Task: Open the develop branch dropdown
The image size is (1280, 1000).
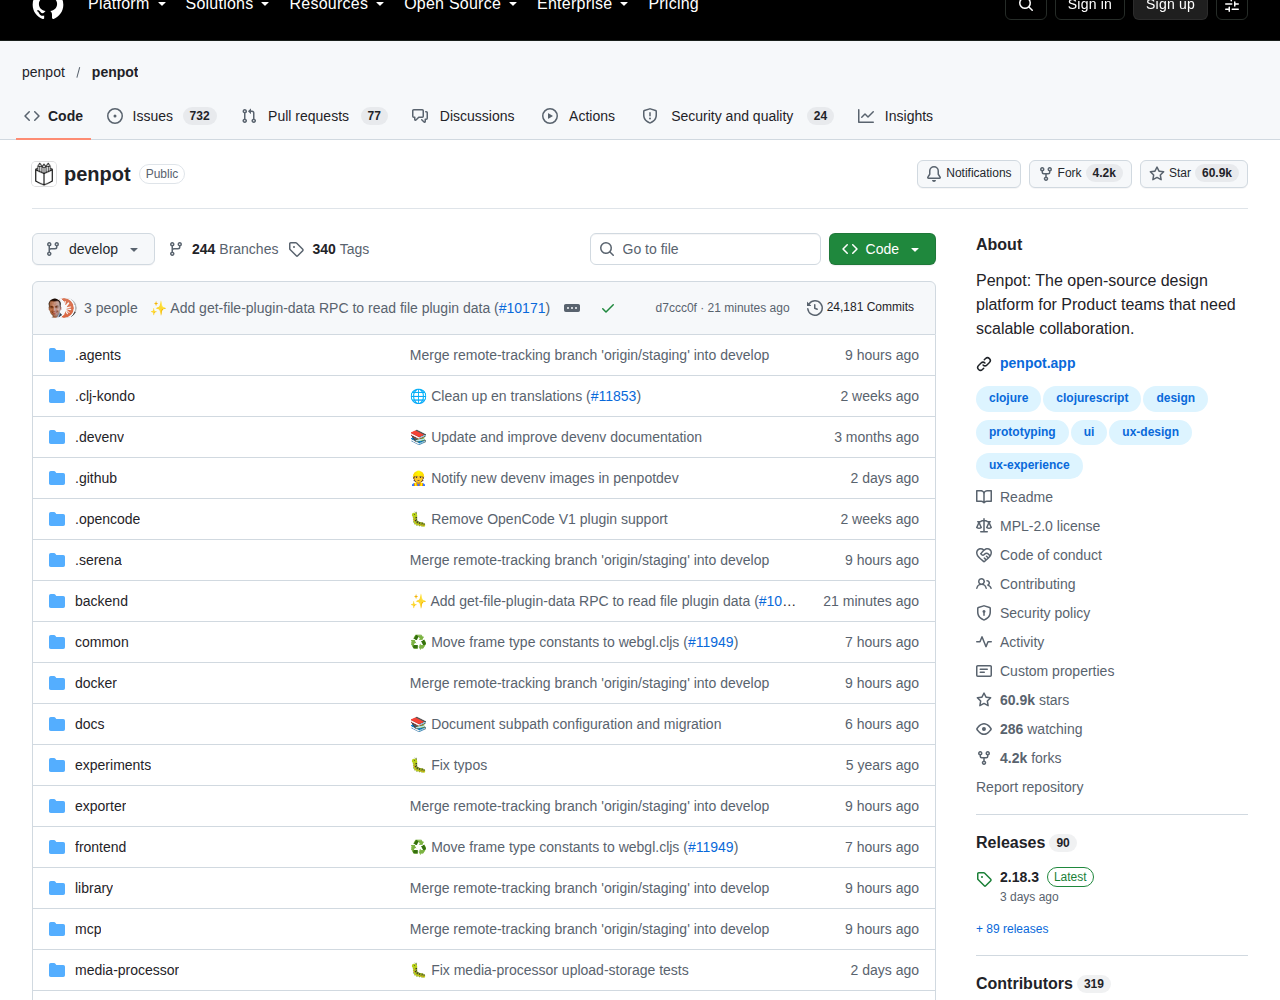Action: tap(93, 249)
